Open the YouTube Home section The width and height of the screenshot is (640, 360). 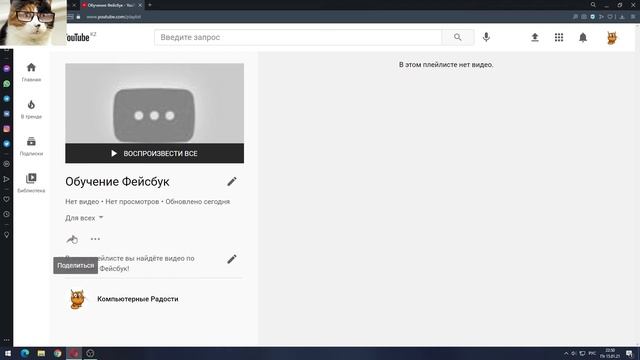point(31,72)
